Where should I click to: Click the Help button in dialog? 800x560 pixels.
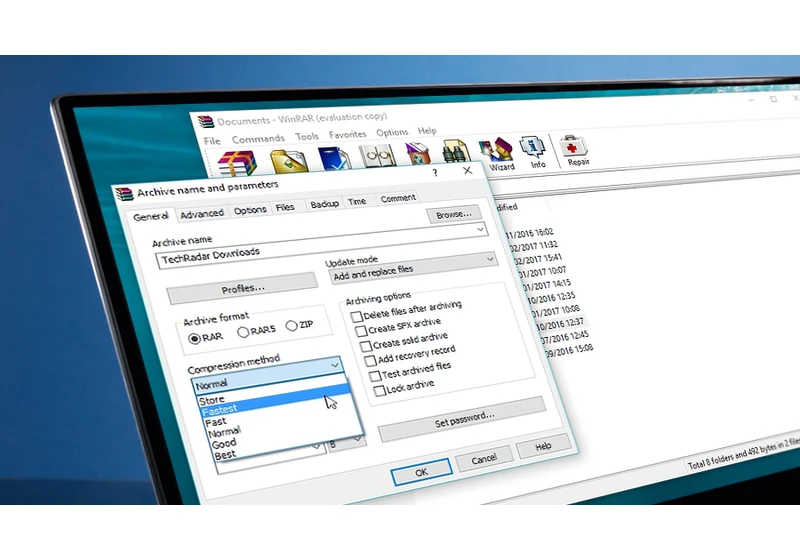click(x=543, y=447)
